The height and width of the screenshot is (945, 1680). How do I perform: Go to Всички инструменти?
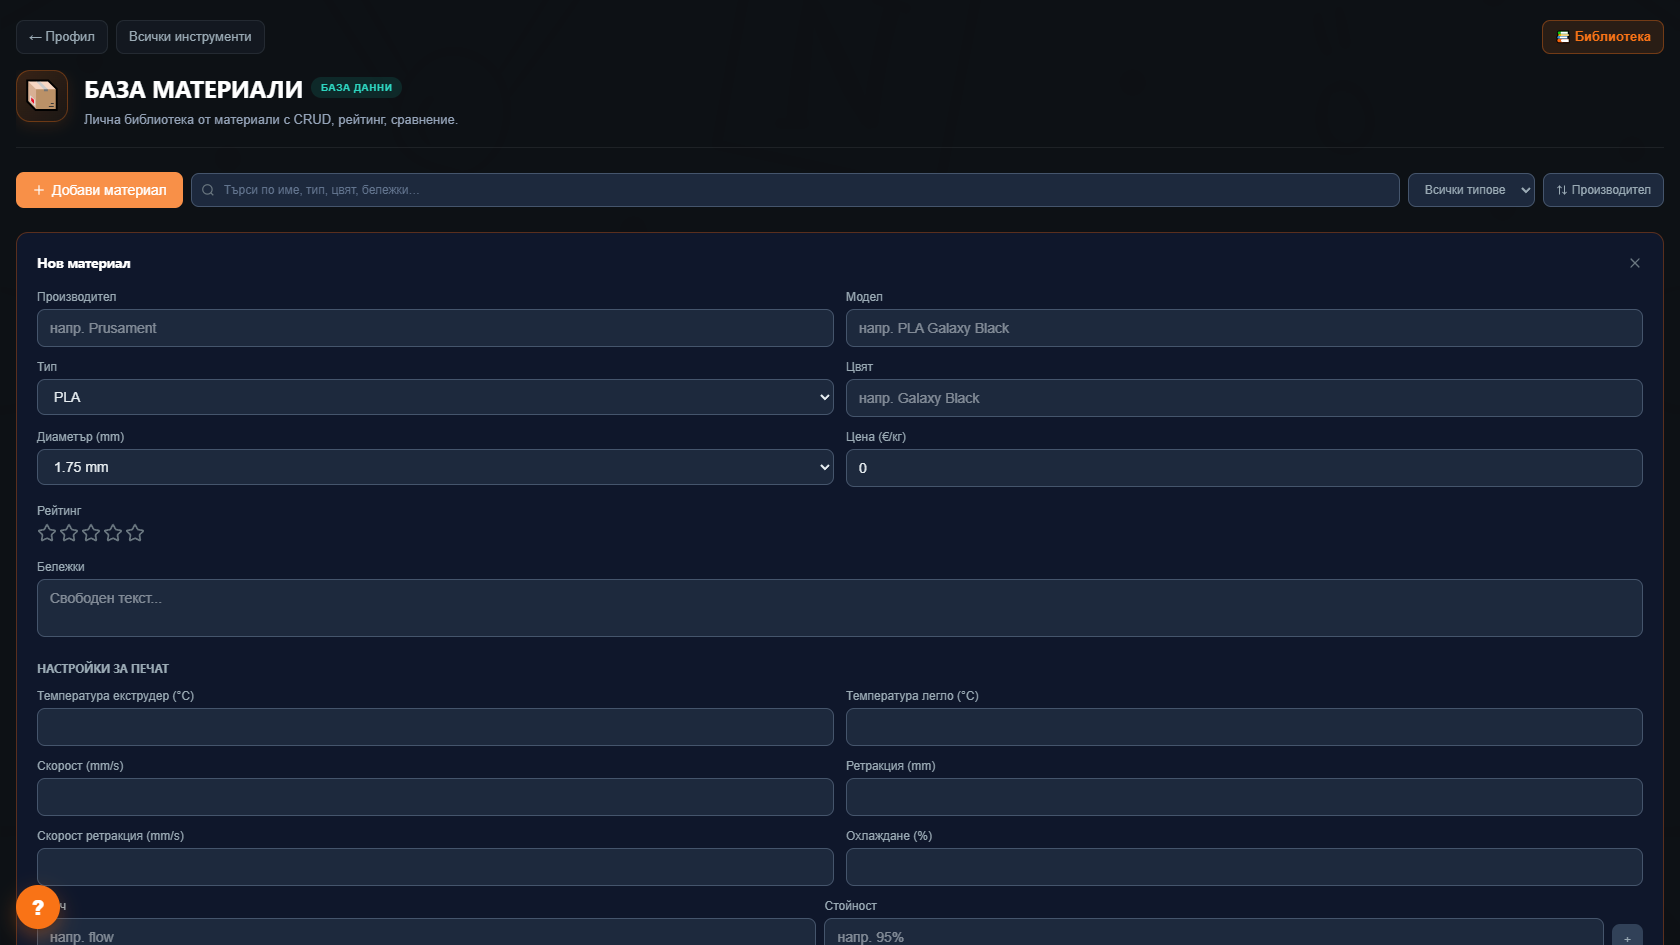[190, 37]
